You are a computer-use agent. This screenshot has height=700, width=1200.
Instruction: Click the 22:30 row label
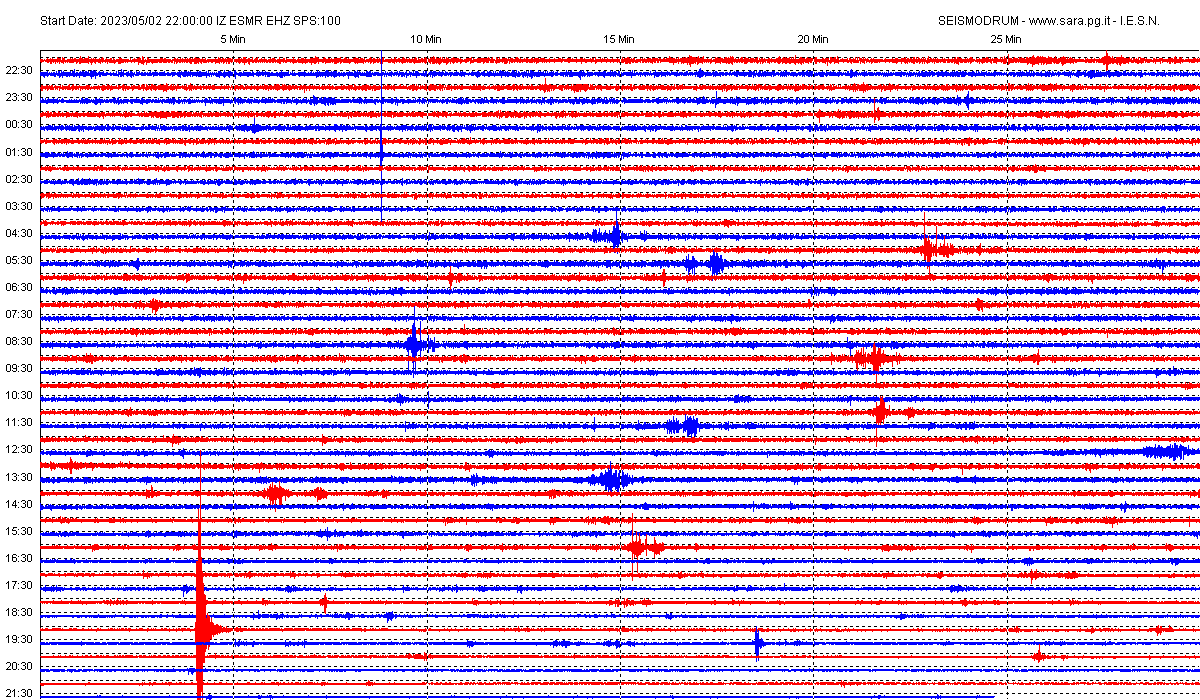coord(20,70)
